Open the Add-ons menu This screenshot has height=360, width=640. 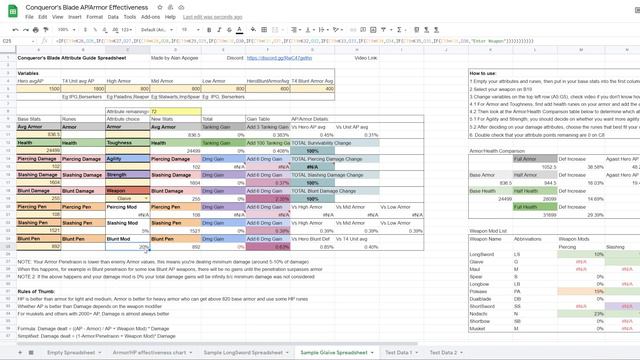tap(150, 17)
